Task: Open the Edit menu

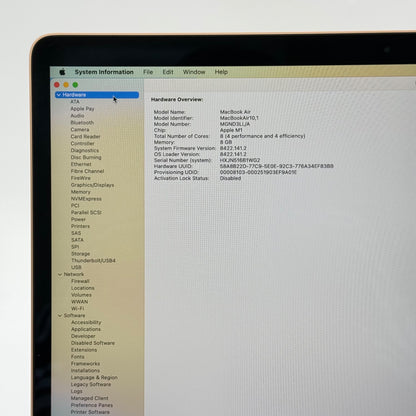Action: point(168,72)
